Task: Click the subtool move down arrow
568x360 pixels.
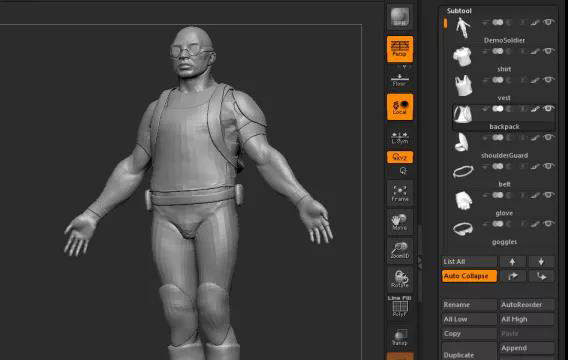Action: (x=541, y=261)
